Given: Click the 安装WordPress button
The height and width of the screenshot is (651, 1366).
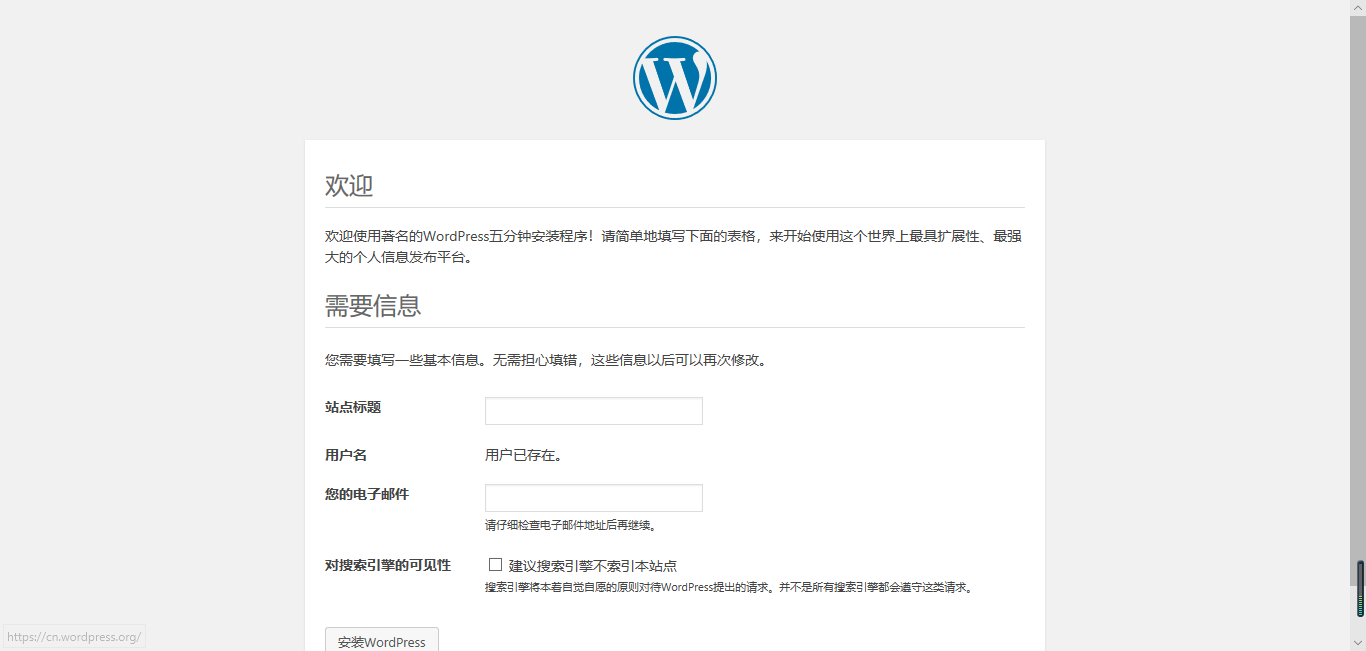Looking at the screenshot, I should 382,640.
